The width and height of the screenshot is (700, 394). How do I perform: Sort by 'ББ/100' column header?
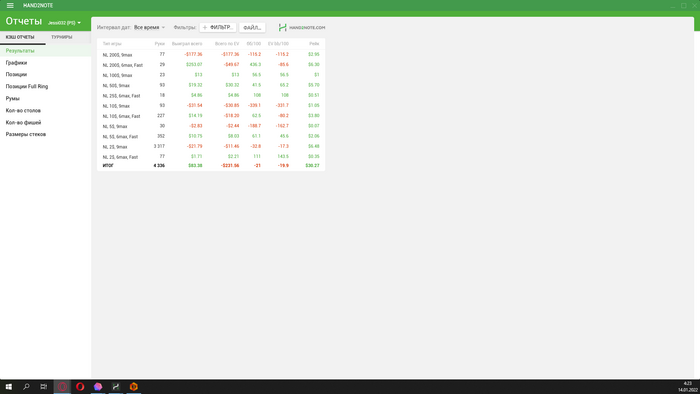tap(254, 44)
